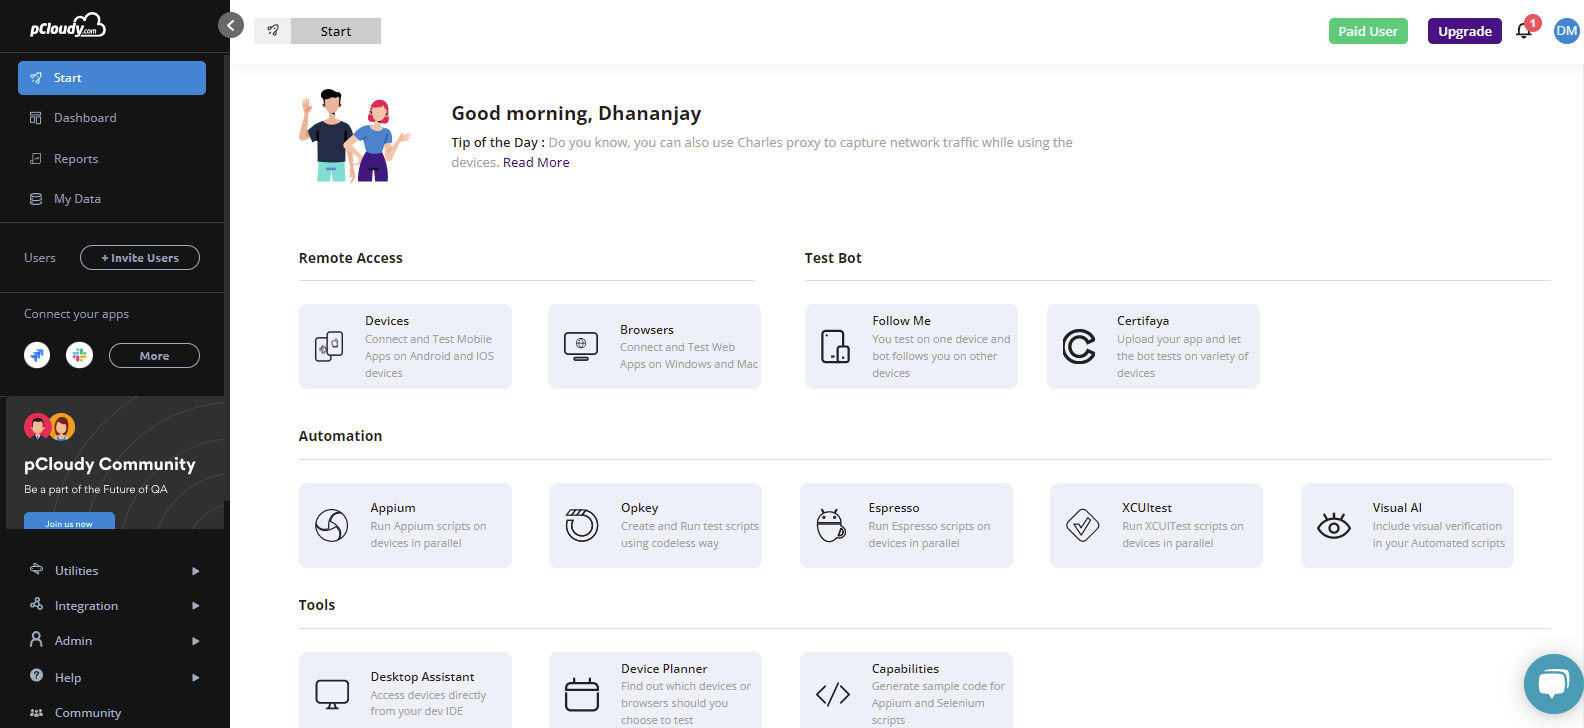Image resolution: width=1584 pixels, height=728 pixels.
Task: Open the chat support bubble
Action: pos(1553,684)
